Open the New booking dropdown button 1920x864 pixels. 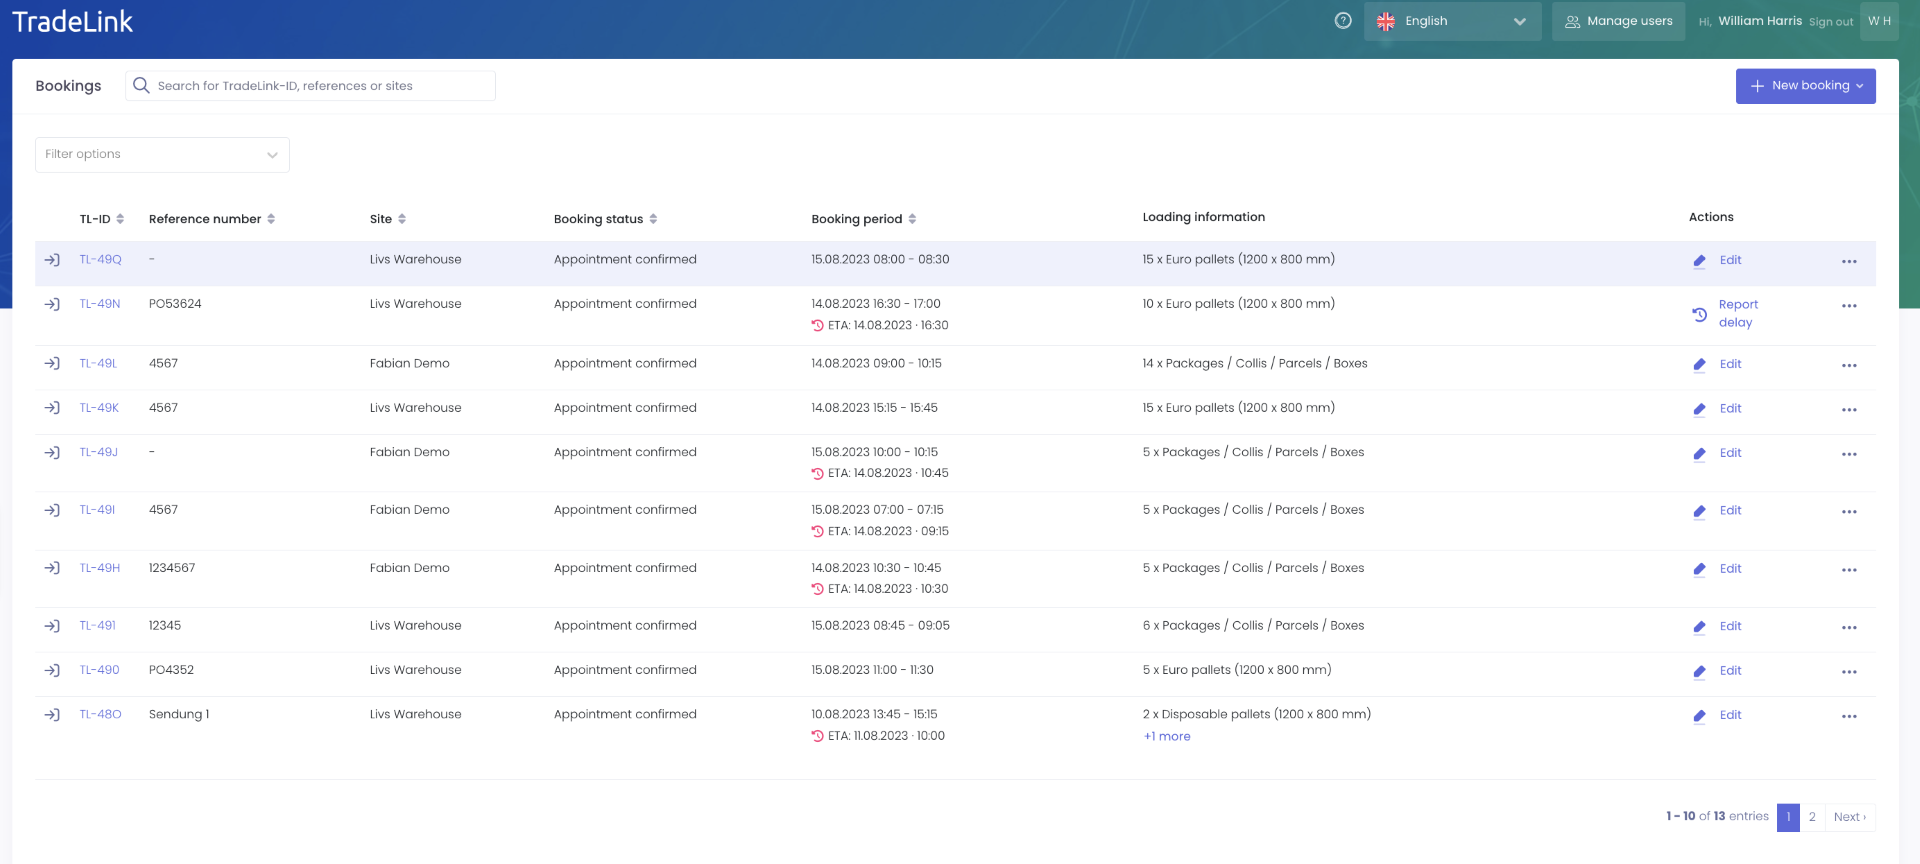pos(1805,86)
